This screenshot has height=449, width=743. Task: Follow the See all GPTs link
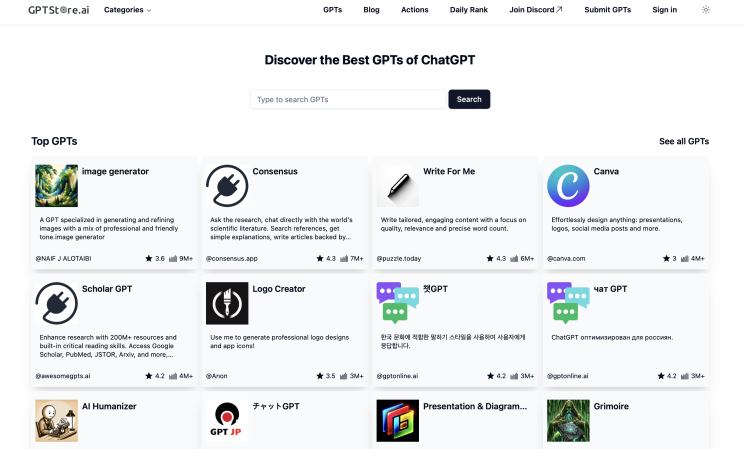coord(684,141)
